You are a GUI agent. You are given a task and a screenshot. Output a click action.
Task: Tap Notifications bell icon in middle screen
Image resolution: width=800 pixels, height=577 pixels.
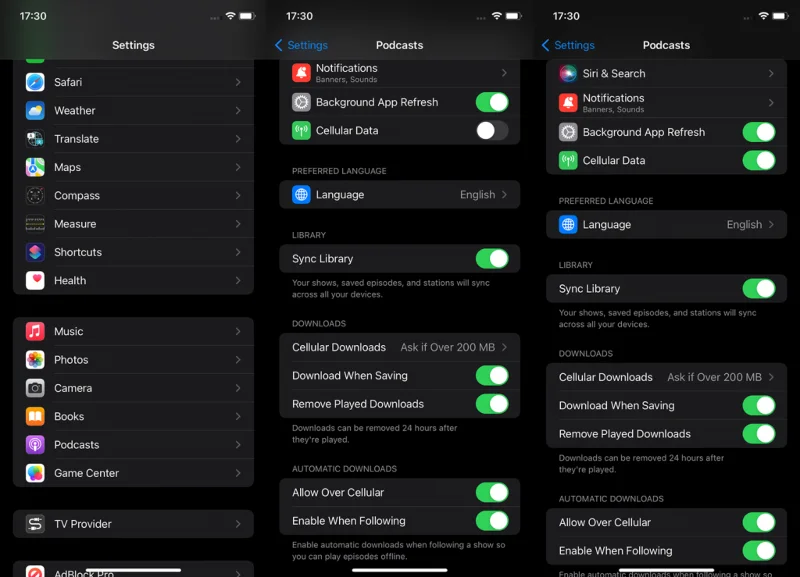click(302, 73)
